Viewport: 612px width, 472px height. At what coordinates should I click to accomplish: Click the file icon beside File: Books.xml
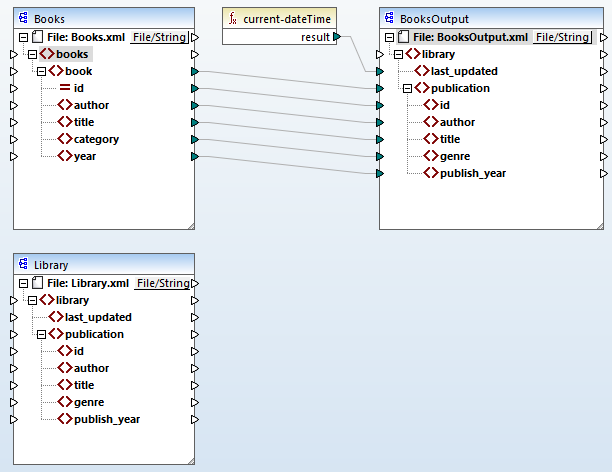point(37,37)
